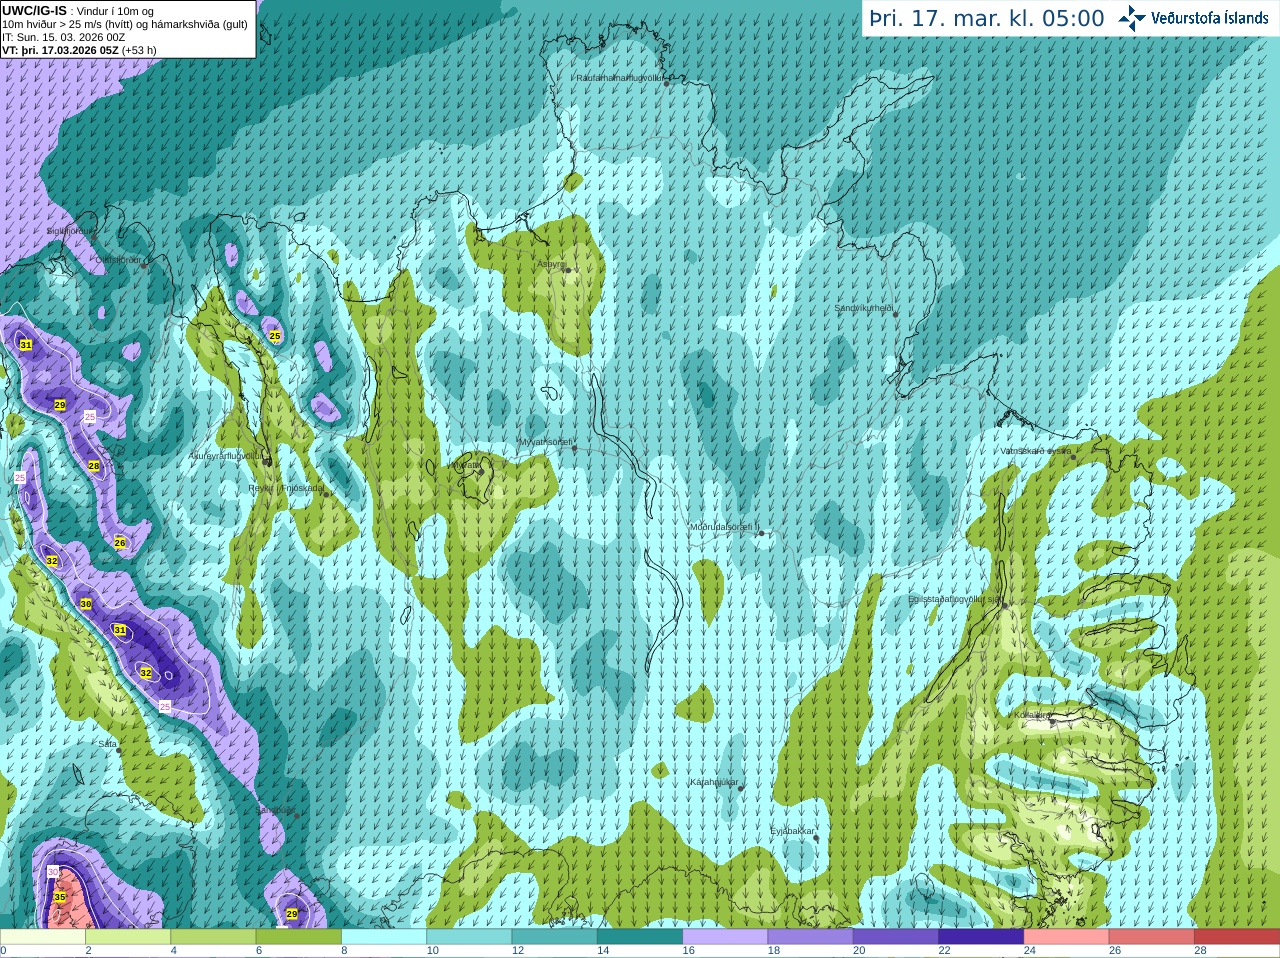Click the Kárahnjúkar station label
Viewport: 1280px width, 958px height.
pos(714,782)
